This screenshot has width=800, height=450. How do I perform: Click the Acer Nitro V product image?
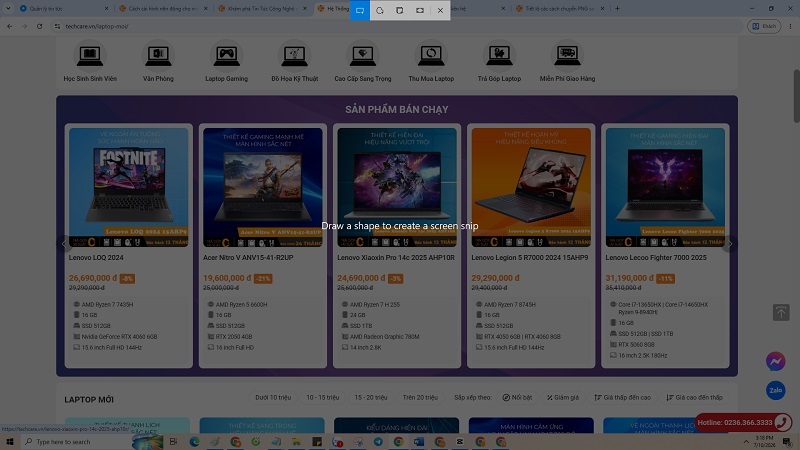[263, 187]
